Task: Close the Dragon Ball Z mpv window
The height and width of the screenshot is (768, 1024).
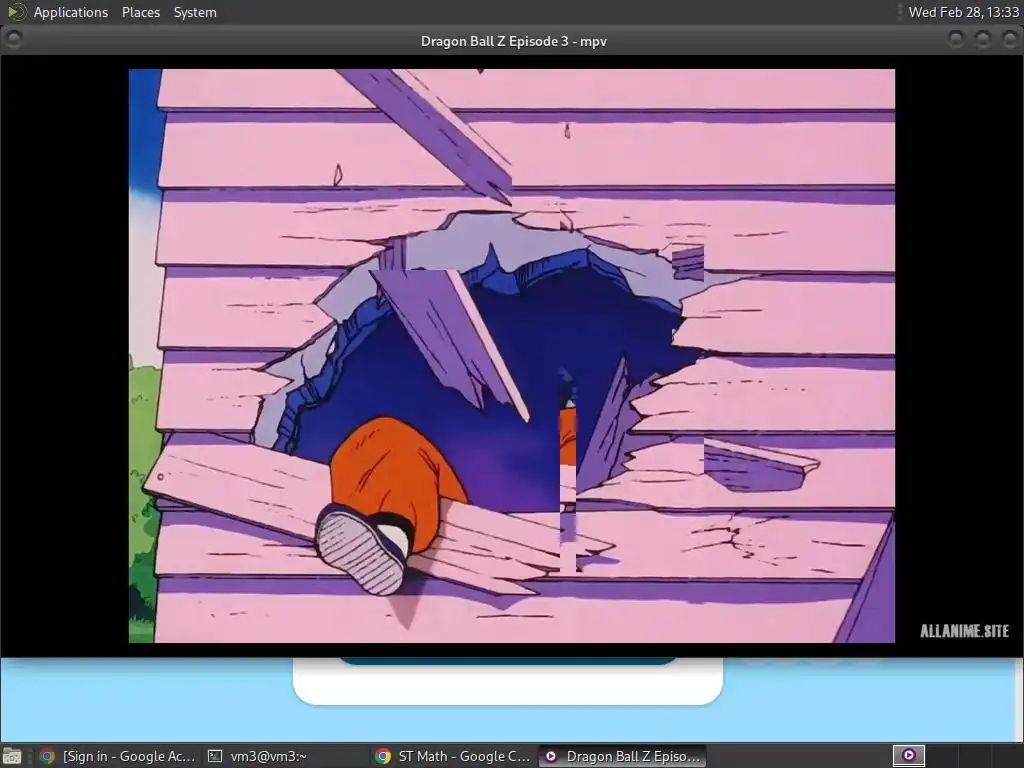Action: [x=1009, y=39]
